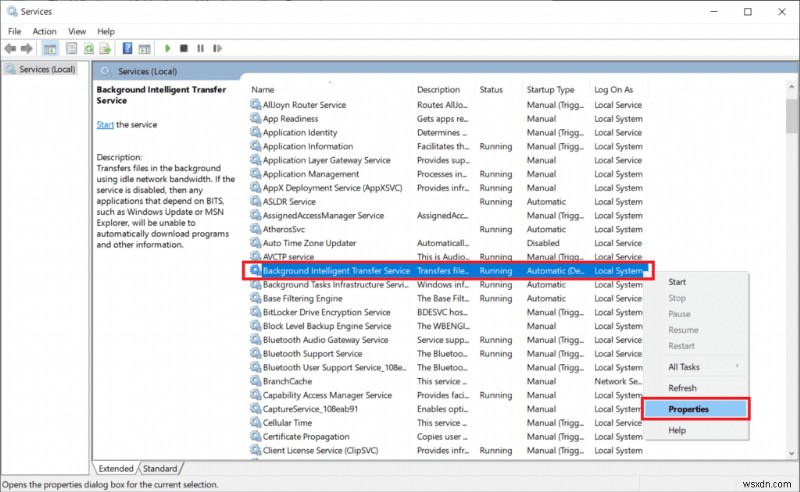This screenshot has height=492, width=800.
Task: Click the scrollbar up arrow in services list
Action: point(792,87)
